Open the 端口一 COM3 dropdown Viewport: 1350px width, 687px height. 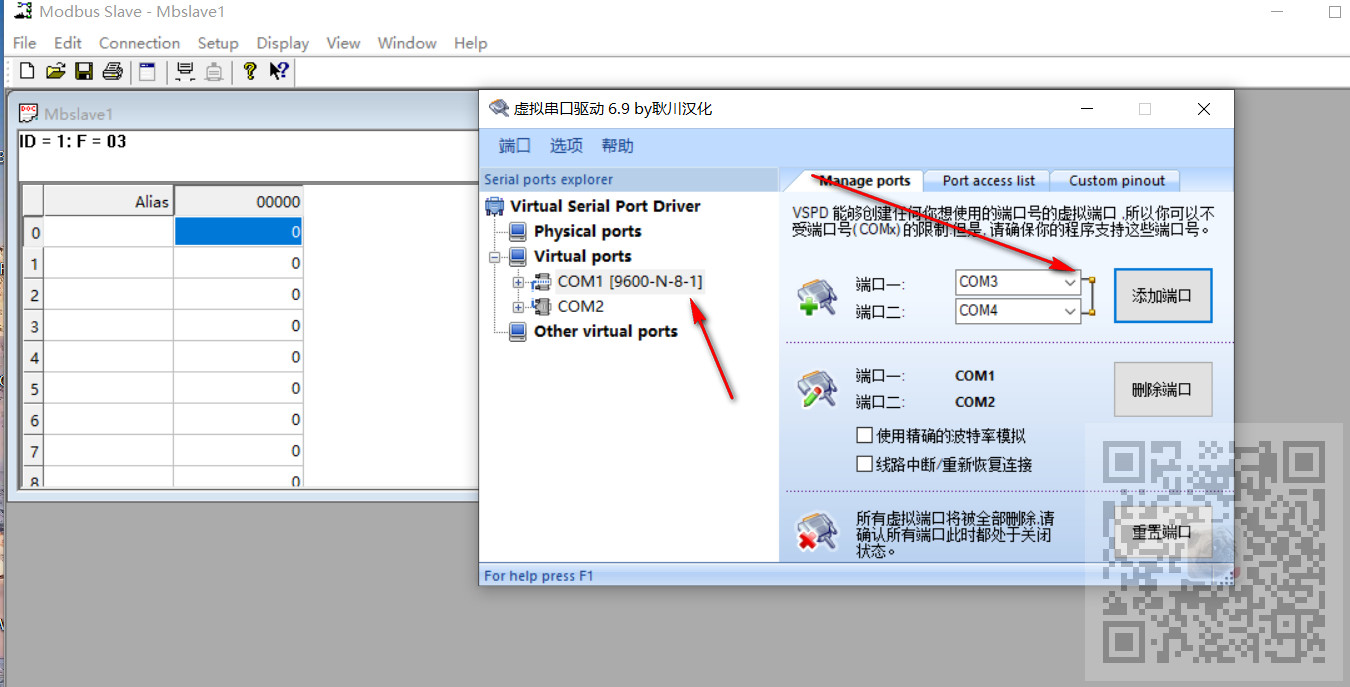coord(1070,282)
